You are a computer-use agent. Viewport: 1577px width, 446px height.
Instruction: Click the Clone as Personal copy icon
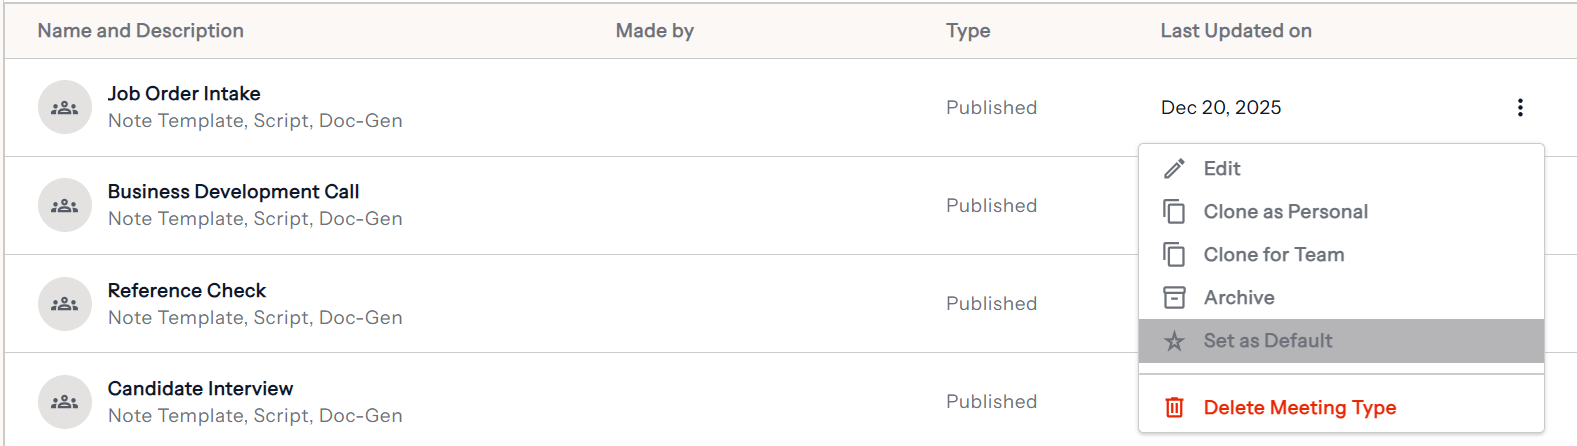coord(1175,212)
